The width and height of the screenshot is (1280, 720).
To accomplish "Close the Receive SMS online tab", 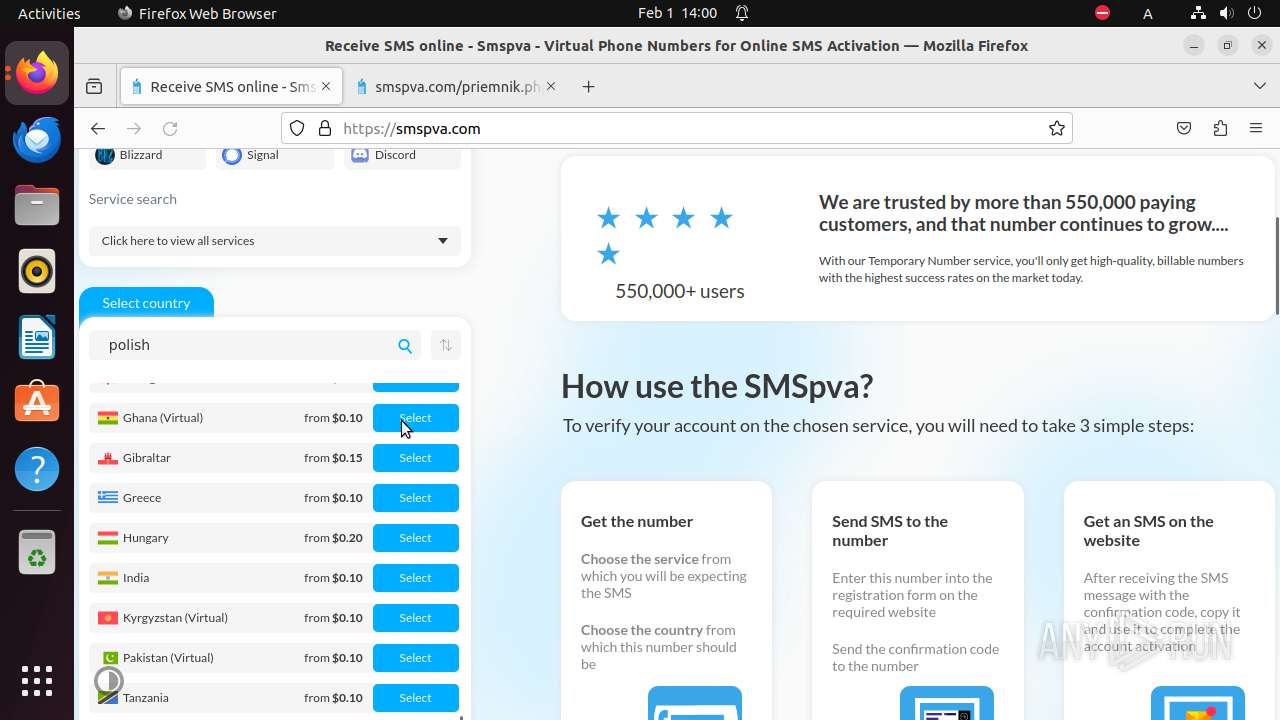I will [326, 87].
